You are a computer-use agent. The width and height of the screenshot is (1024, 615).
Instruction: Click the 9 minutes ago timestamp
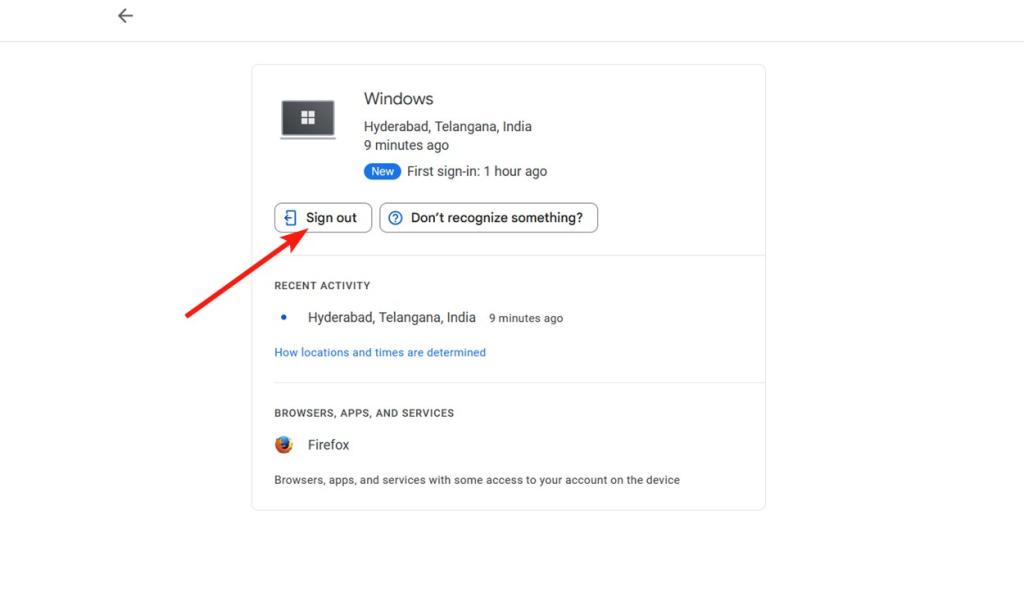tap(406, 144)
